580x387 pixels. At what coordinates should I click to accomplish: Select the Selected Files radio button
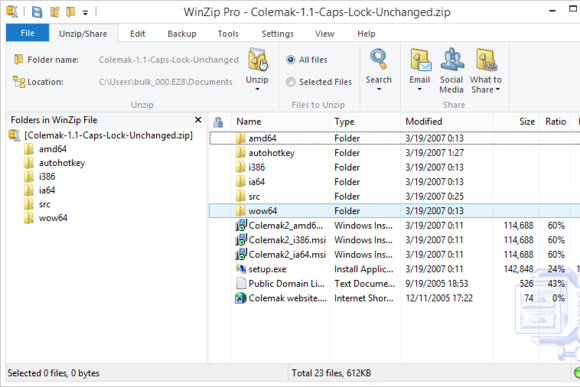(x=291, y=82)
